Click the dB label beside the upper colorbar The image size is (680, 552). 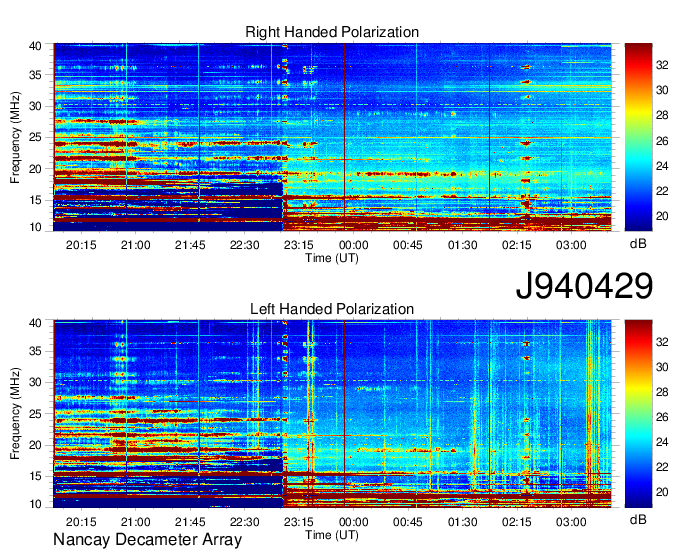pos(638,244)
